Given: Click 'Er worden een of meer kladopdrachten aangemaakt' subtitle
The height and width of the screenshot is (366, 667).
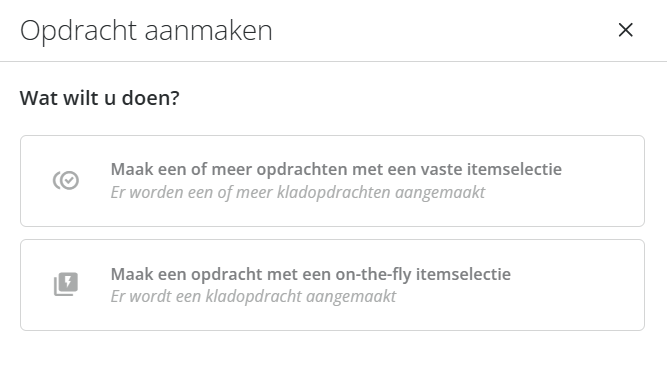Looking at the screenshot, I should [x=298, y=192].
